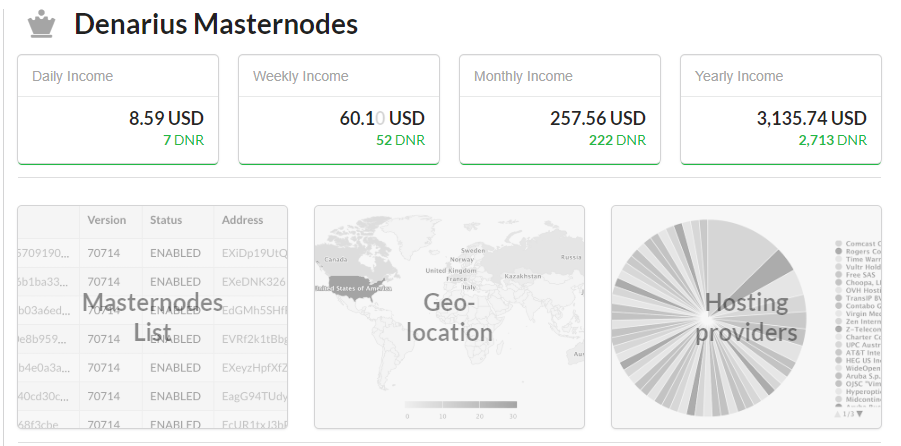
Task: Click the Rogers legend marker
Action: (x=838, y=251)
